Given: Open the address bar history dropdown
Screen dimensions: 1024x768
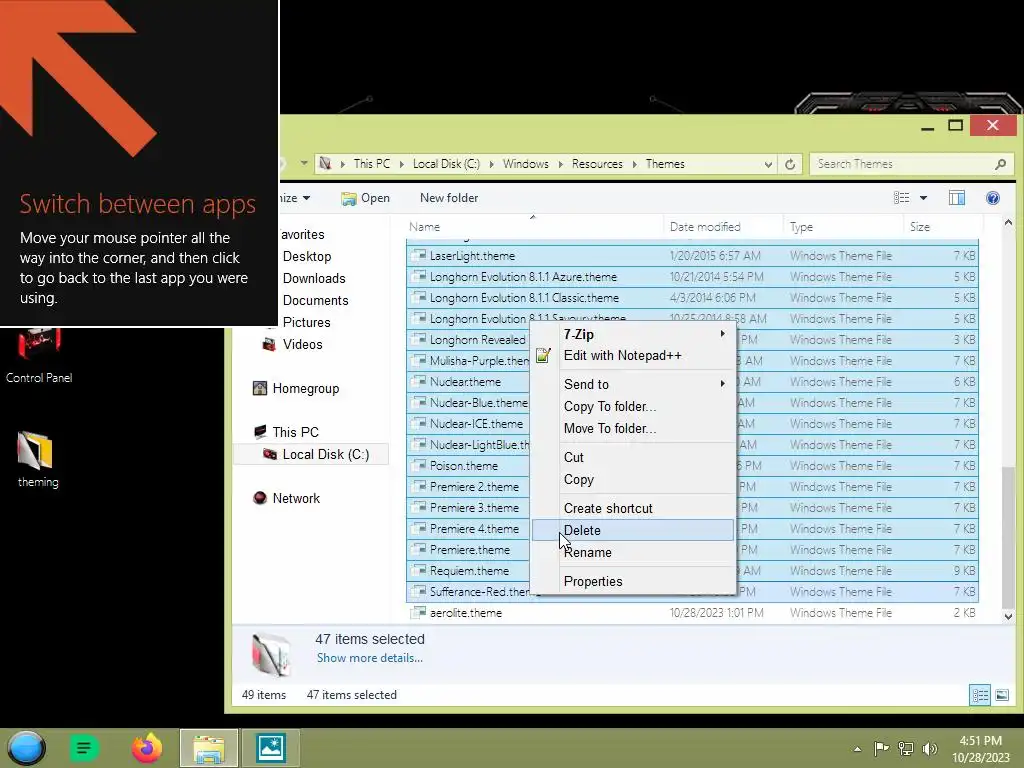Looking at the screenshot, I should coord(768,164).
